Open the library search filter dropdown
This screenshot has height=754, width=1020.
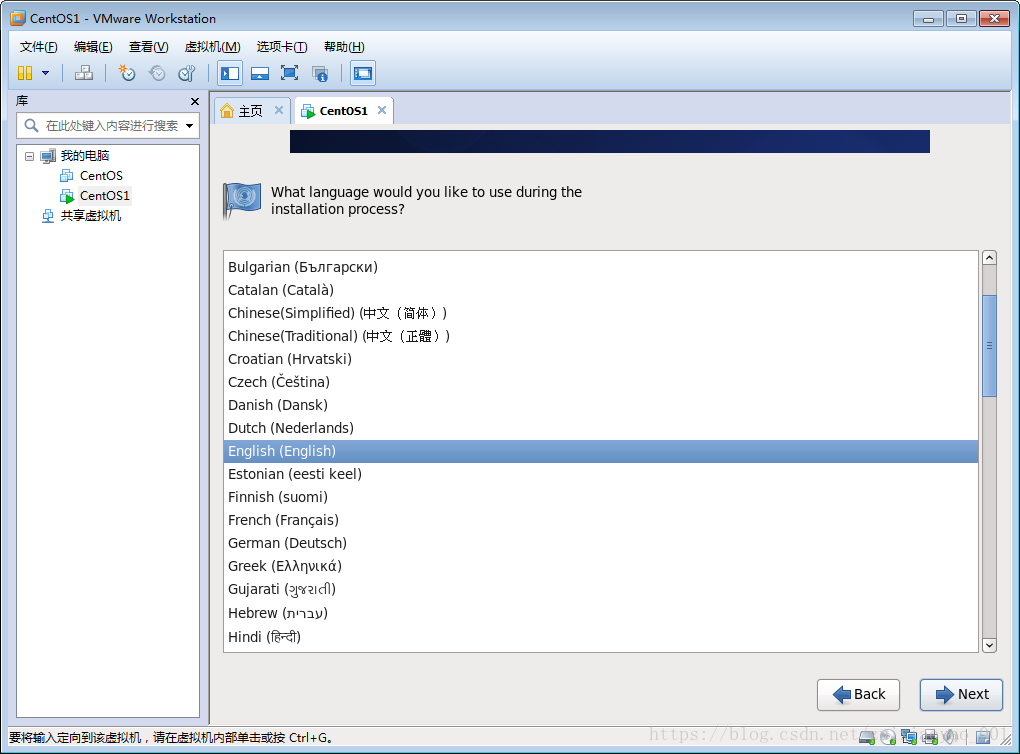pos(189,126)
